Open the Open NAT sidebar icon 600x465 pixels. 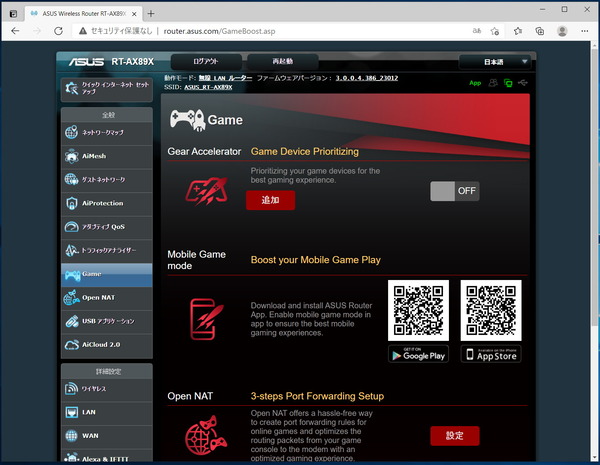(72, 298)
